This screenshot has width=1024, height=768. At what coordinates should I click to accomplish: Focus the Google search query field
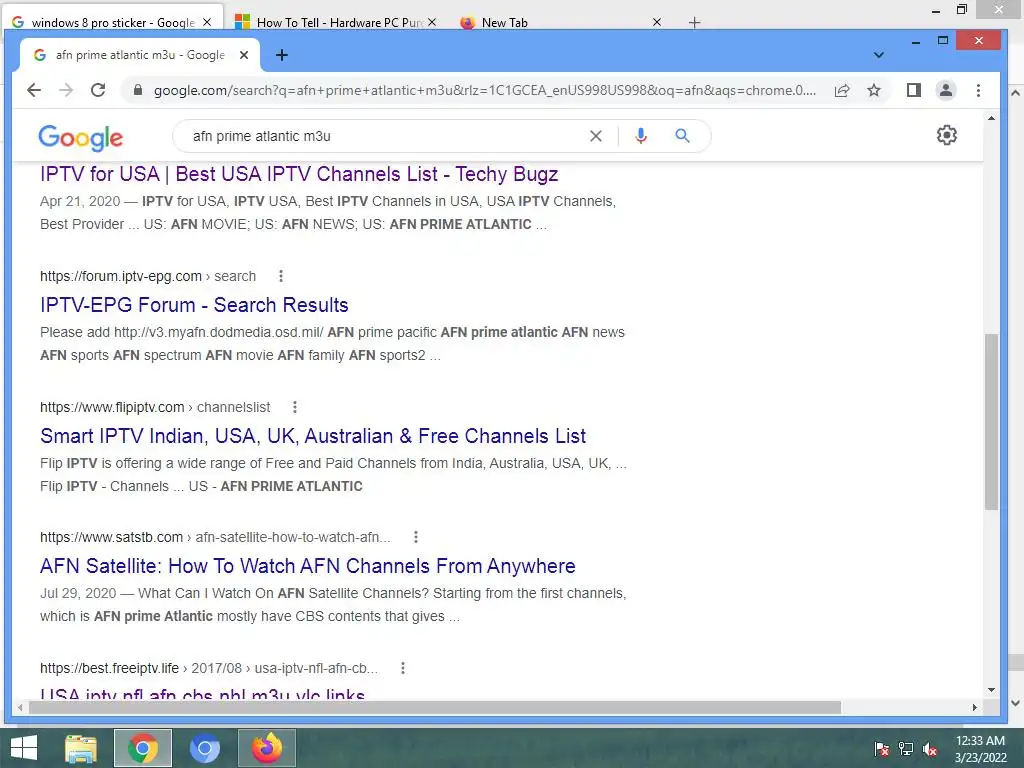[385, 136]
